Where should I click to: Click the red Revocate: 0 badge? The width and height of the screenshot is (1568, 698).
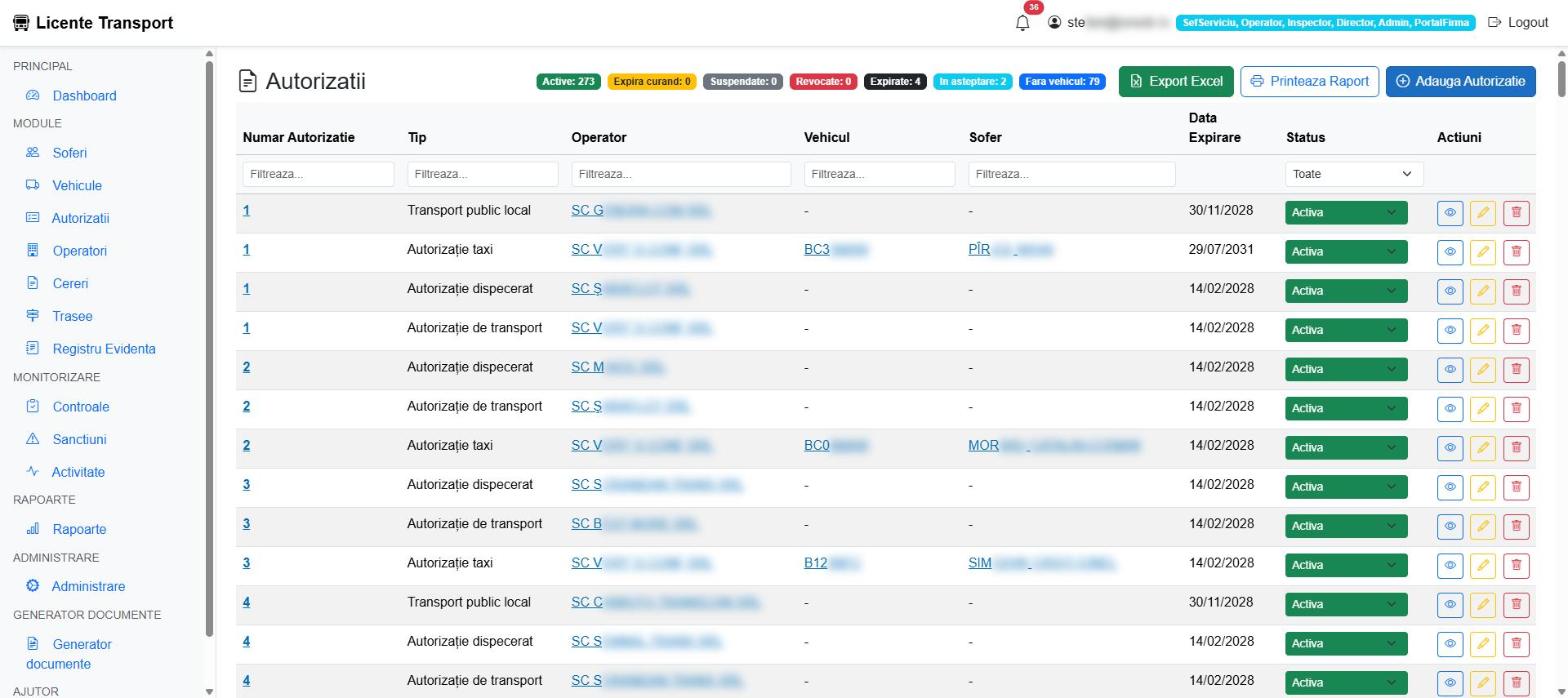[823, 82]
